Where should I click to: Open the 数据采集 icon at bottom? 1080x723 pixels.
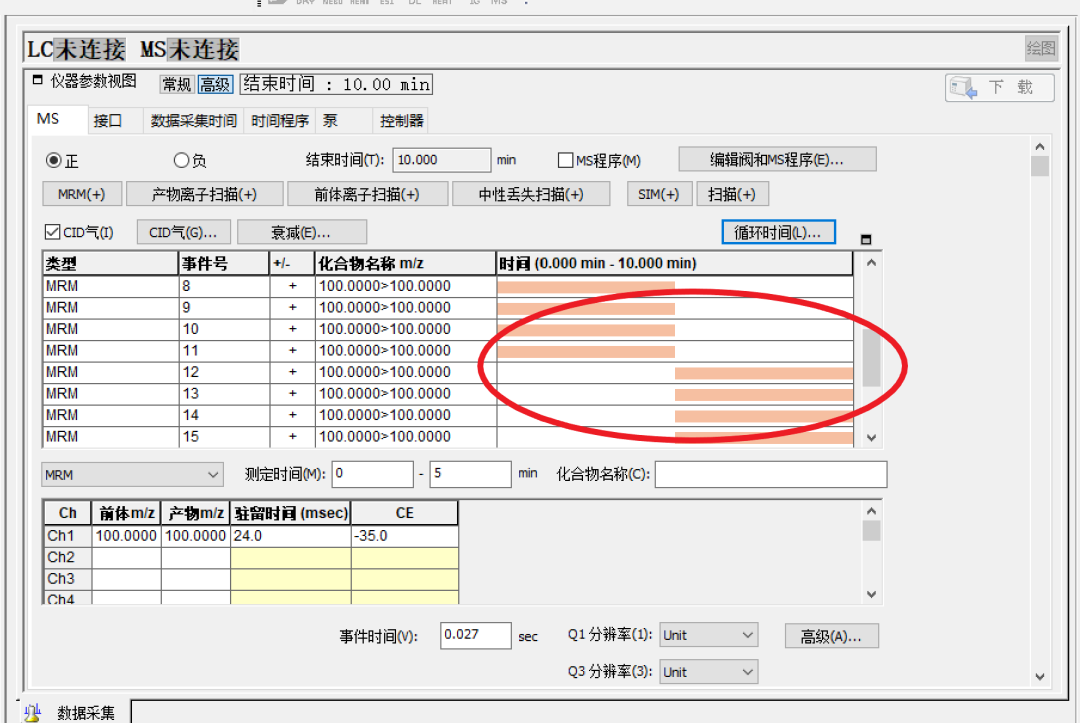tap(32, 712)
